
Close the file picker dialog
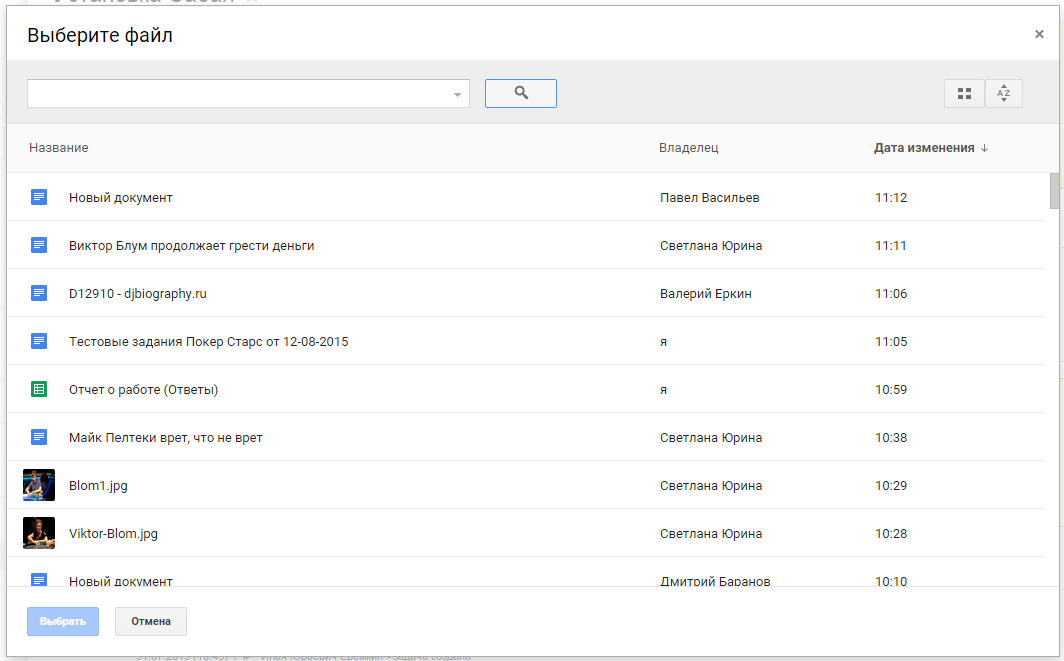tap(1039, 34)
